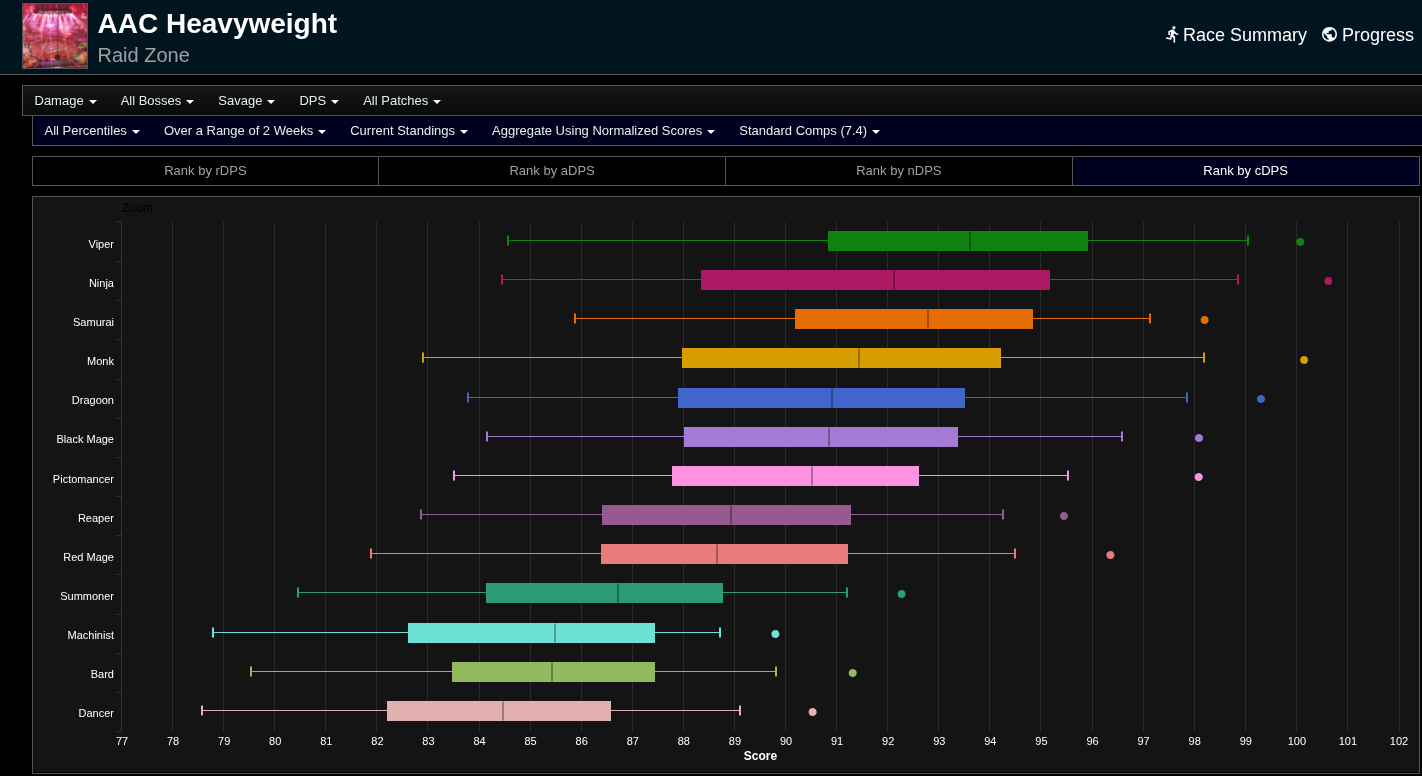Click the Samurai outlier dot

(1204, 320)
